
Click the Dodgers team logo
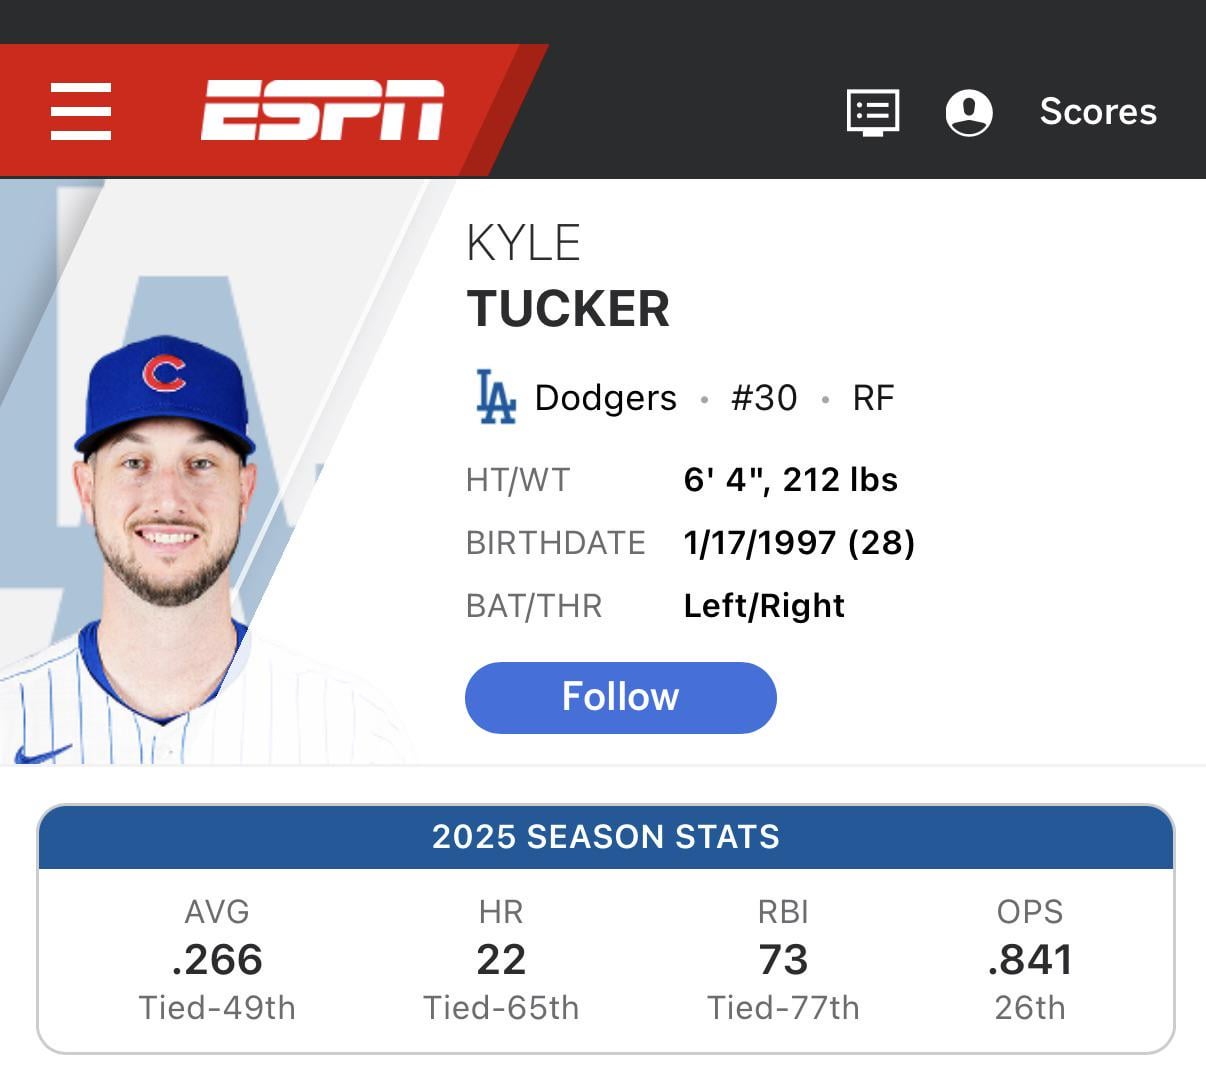(495, 398)
